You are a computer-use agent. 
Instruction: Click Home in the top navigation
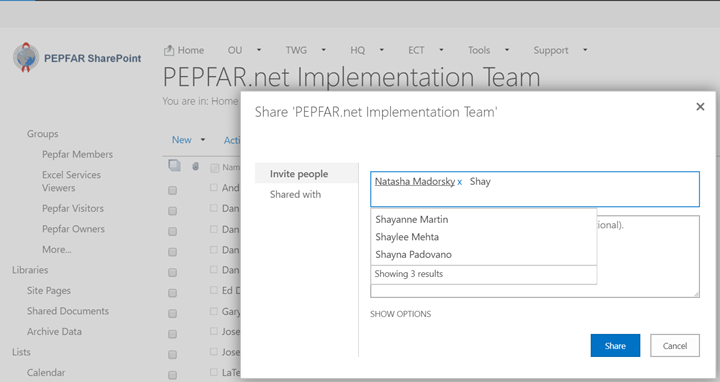point(191,50)
